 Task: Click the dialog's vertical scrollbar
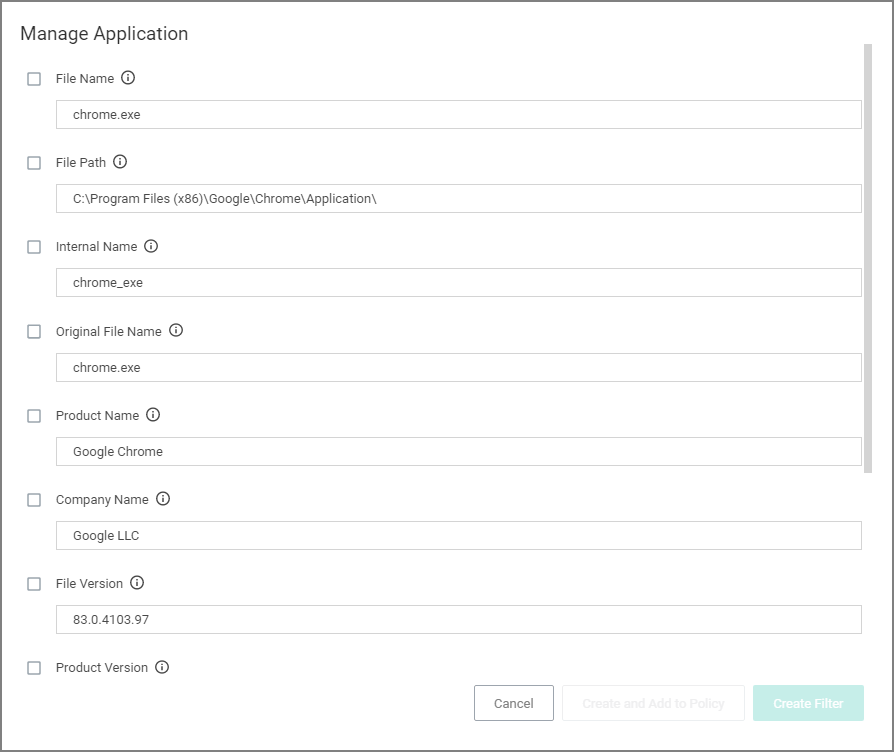point(868,258)
